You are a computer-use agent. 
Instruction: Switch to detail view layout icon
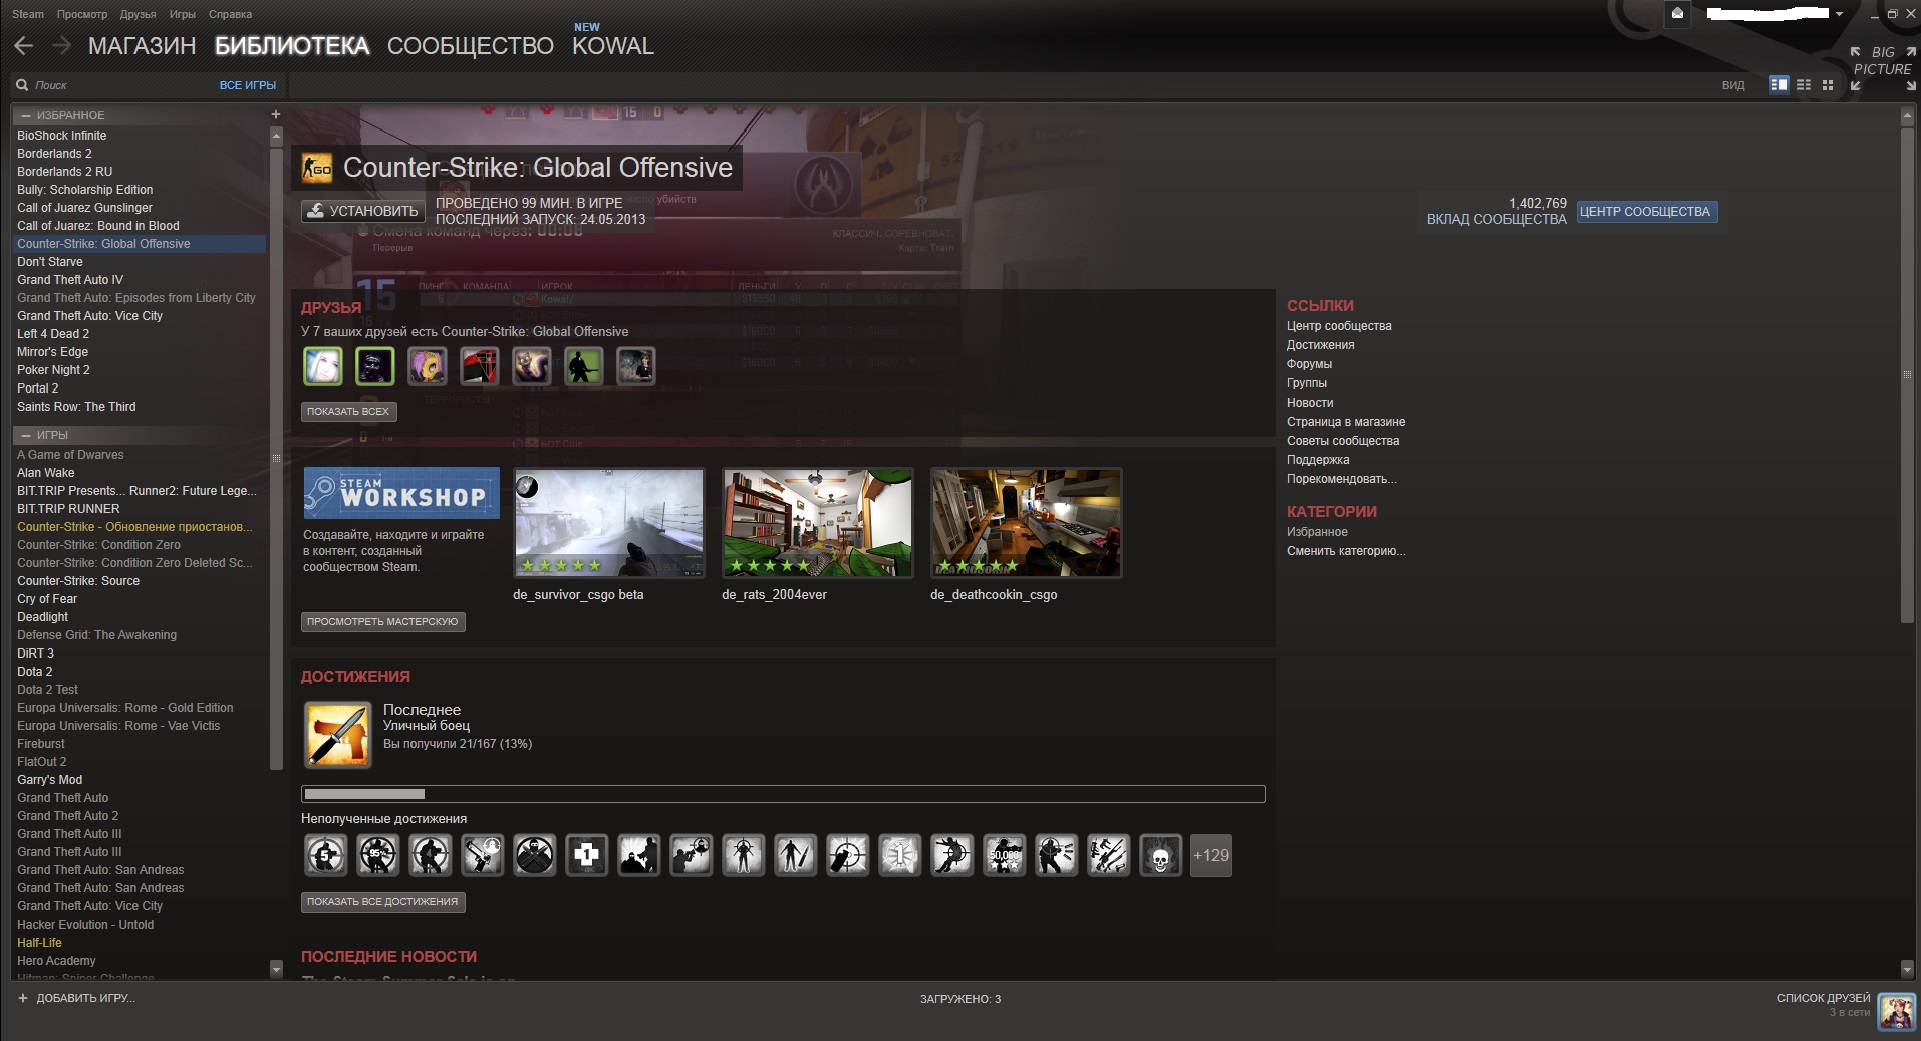(x=1779, y=85)
